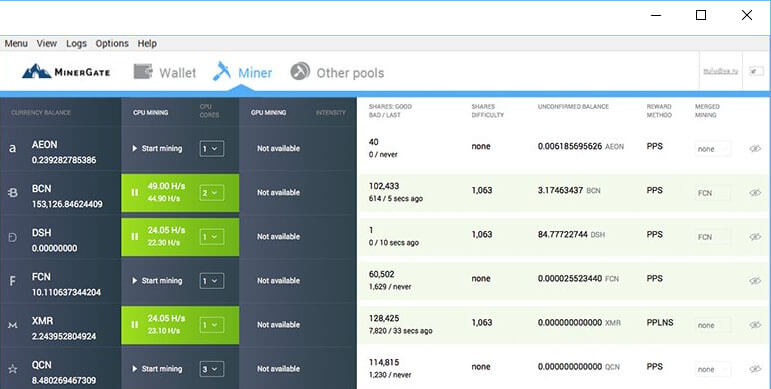Switch to the Miner tab

point(242,72)
